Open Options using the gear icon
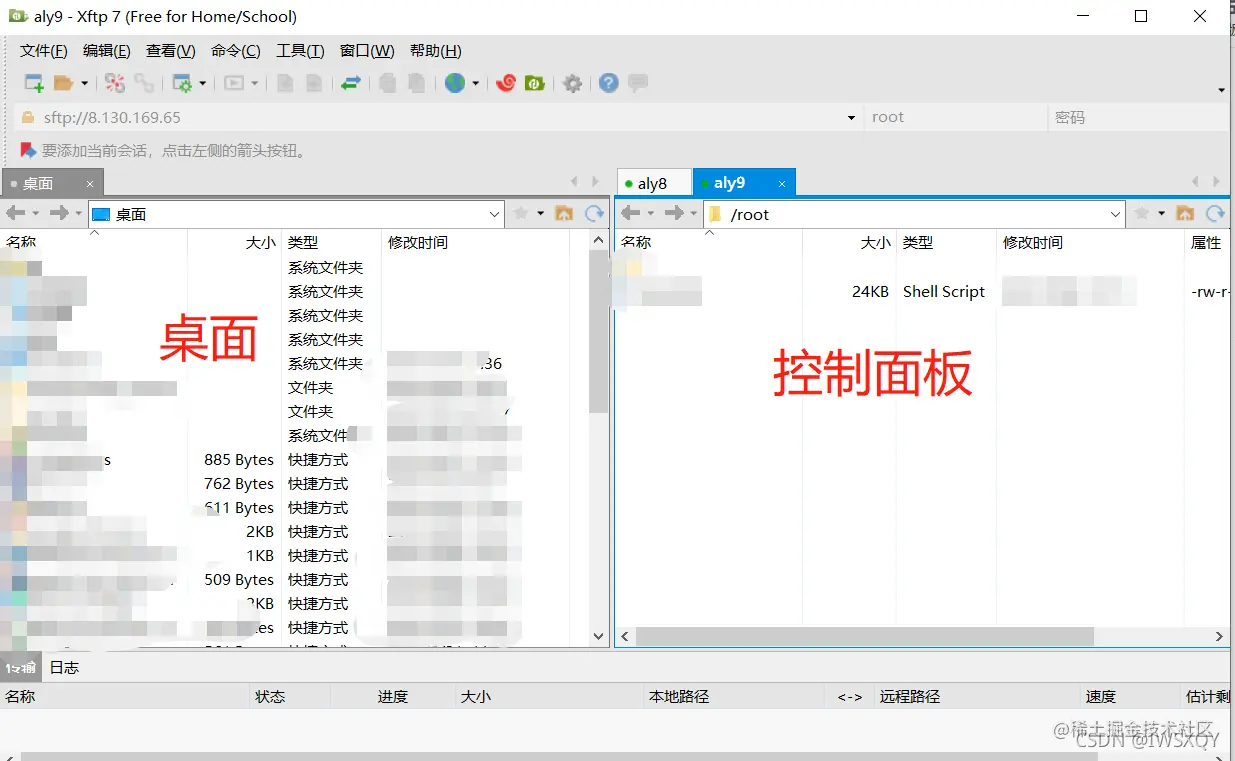Viewport: 1235px width, 761px height. click(571, 84)
